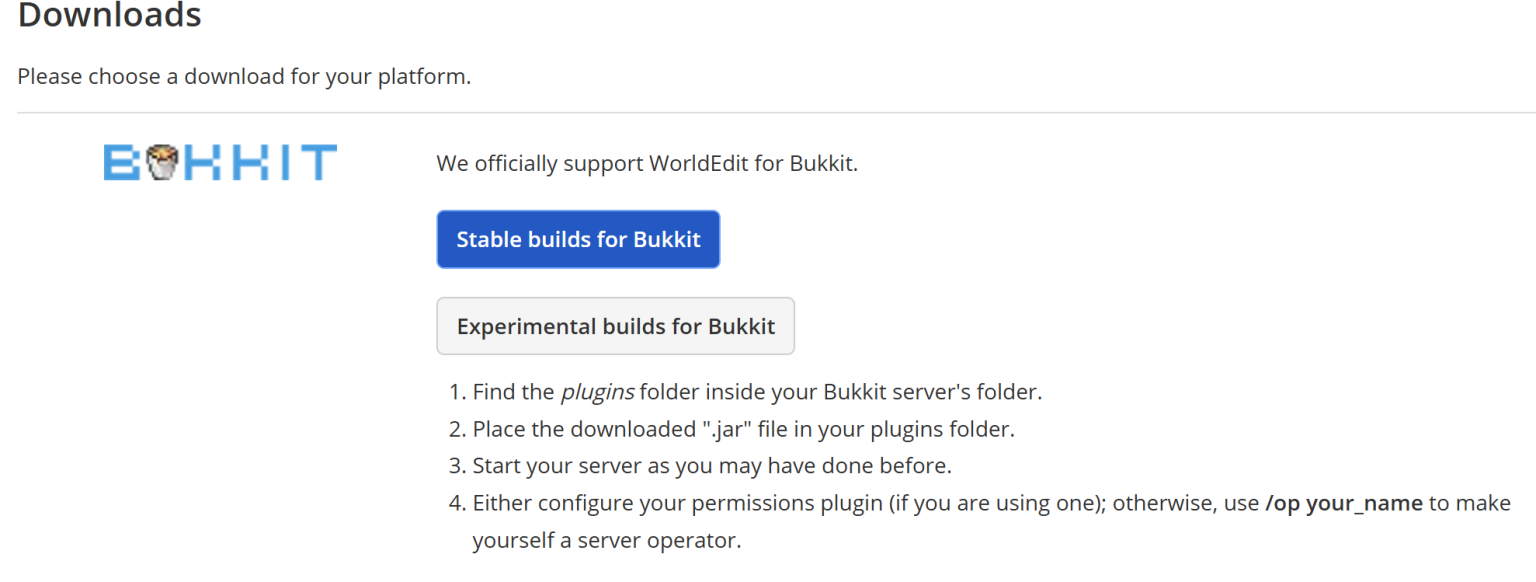Click 'yourself a server operator' text
The height and width of the screenshot is (582, 1536).
coord(606,542)
